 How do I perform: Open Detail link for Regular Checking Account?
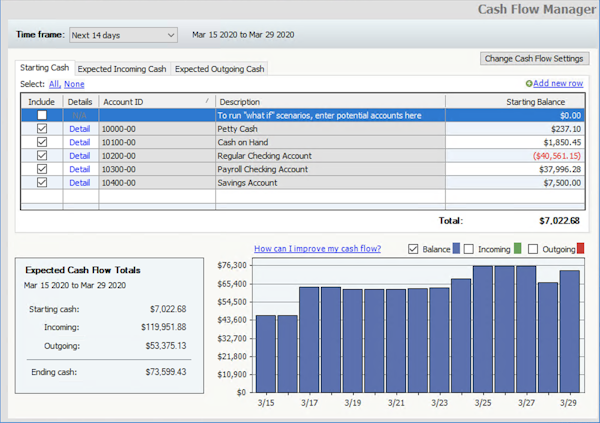pyautogui.click(x=79, y=156)
